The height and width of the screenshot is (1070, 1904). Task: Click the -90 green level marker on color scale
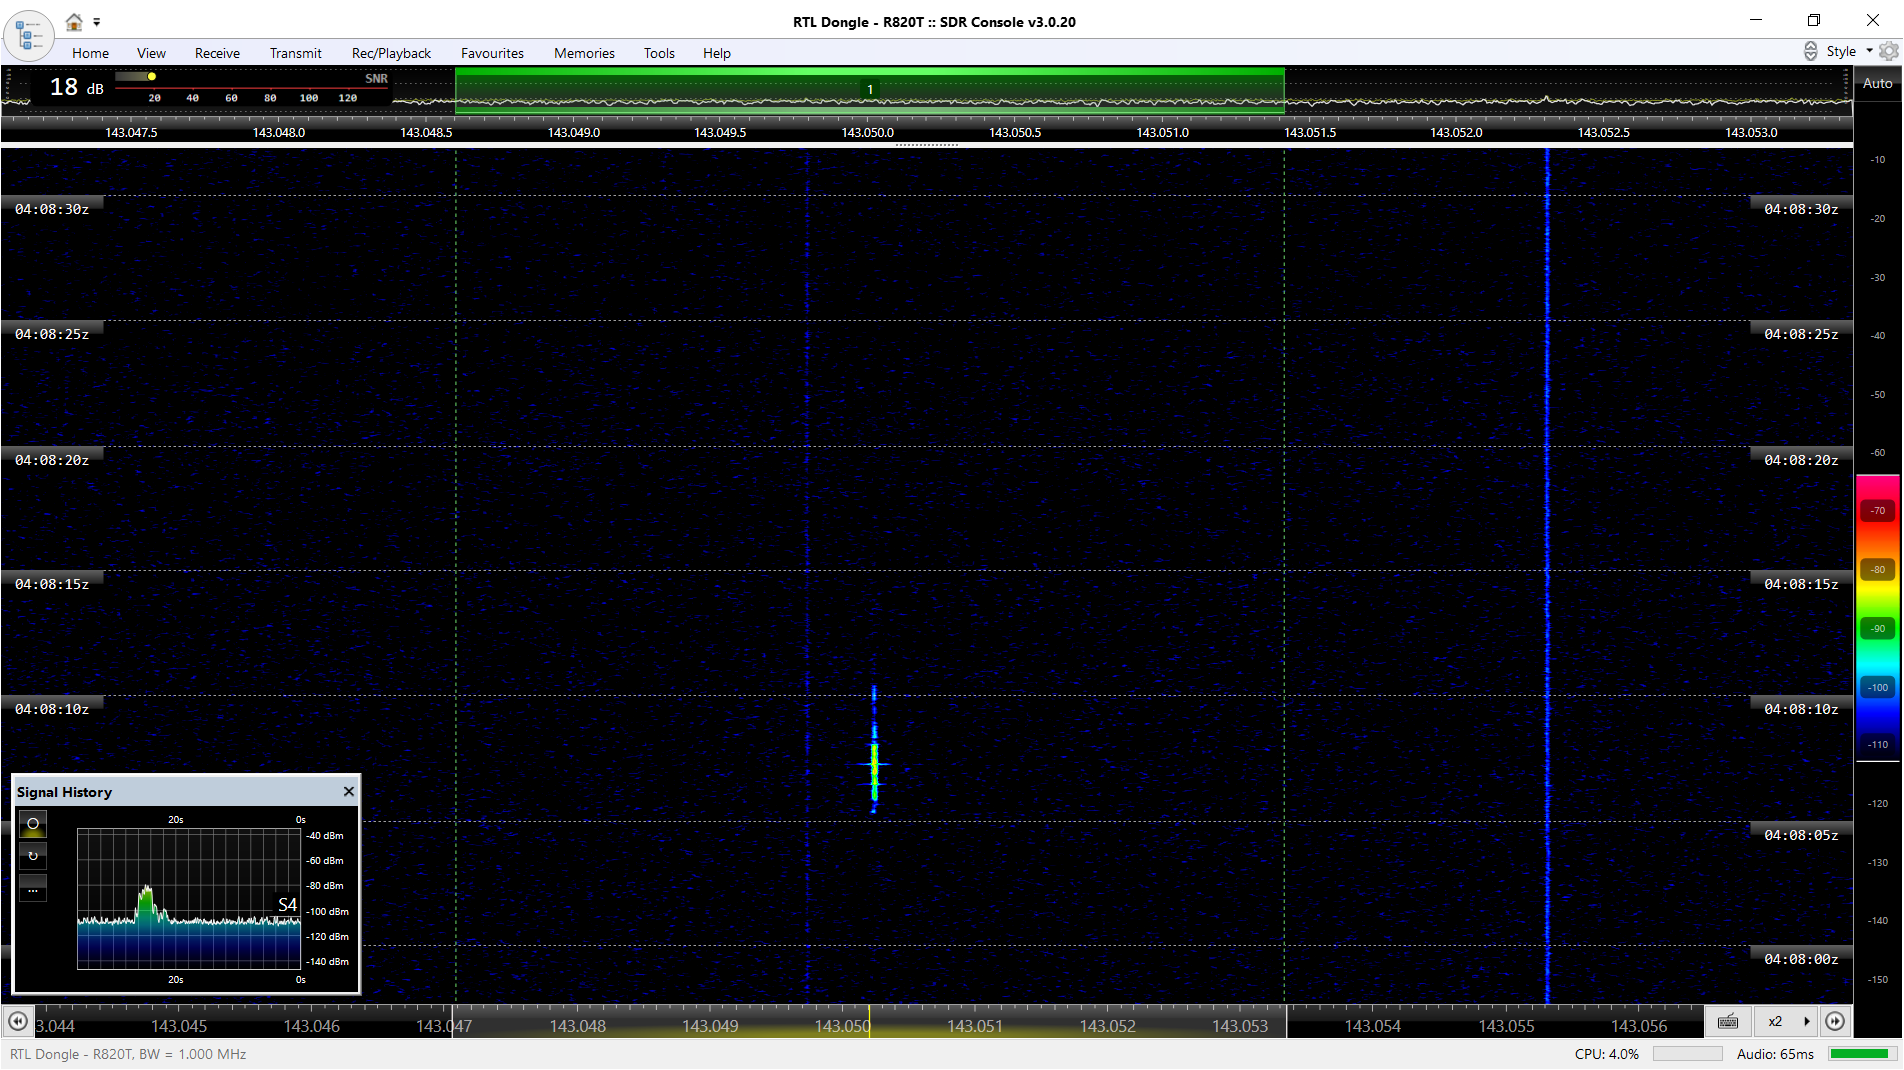[x=1878, y=629]
